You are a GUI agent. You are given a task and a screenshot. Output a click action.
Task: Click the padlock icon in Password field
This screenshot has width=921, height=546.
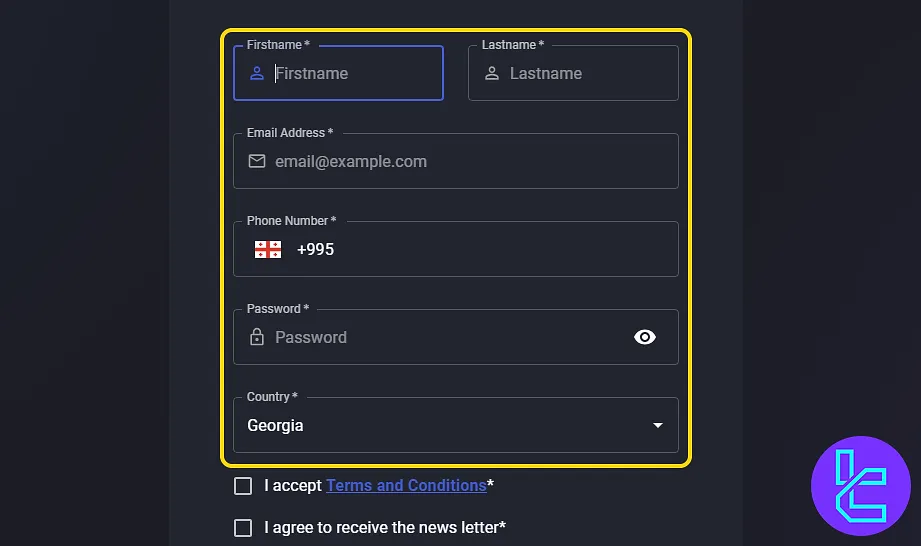pyautogui.click(x=257, y=337)
